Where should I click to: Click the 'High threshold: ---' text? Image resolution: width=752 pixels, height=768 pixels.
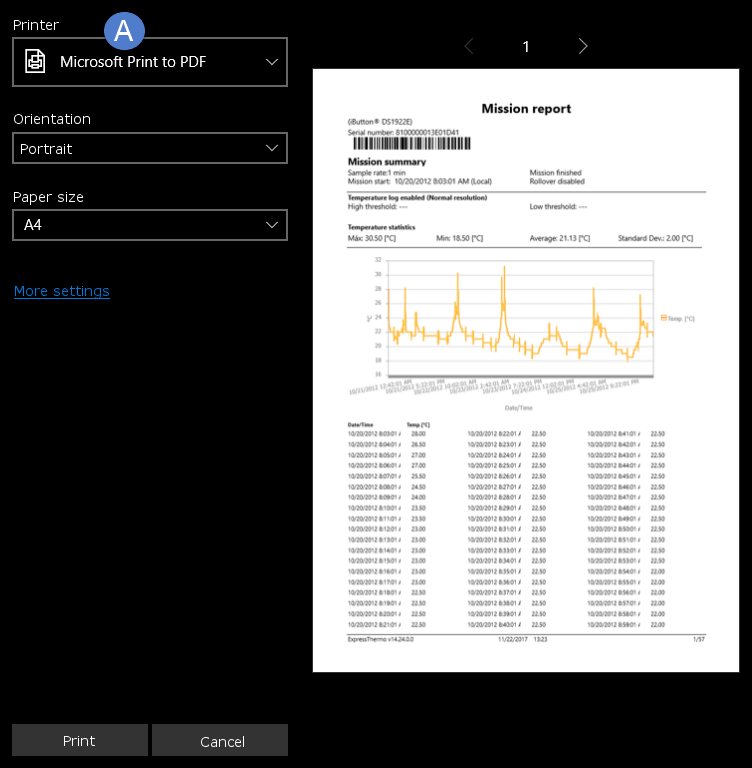[x=377, y=207]
